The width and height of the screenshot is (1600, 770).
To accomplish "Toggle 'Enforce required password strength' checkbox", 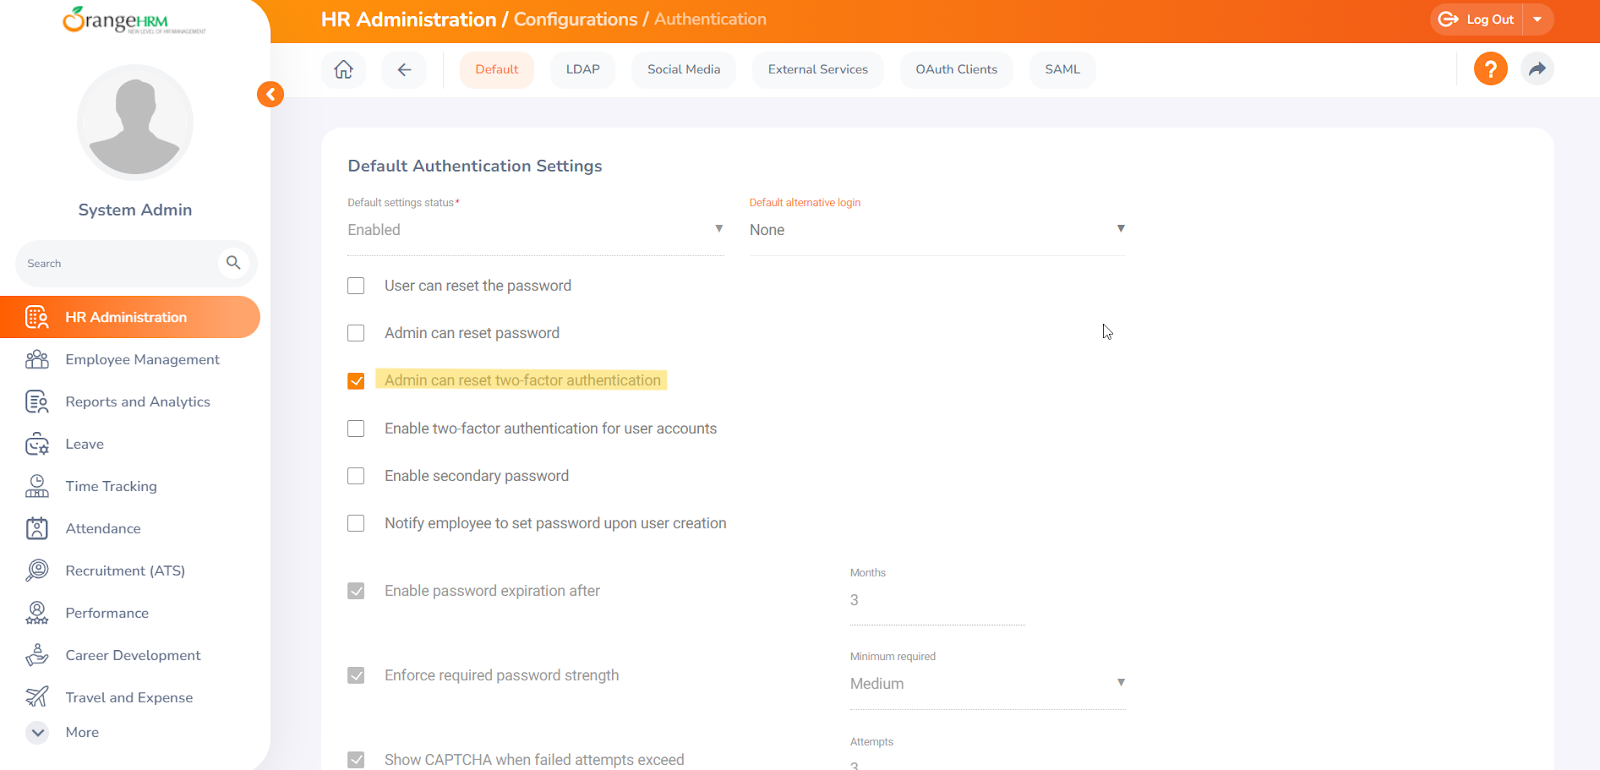I will click(356, 675).
